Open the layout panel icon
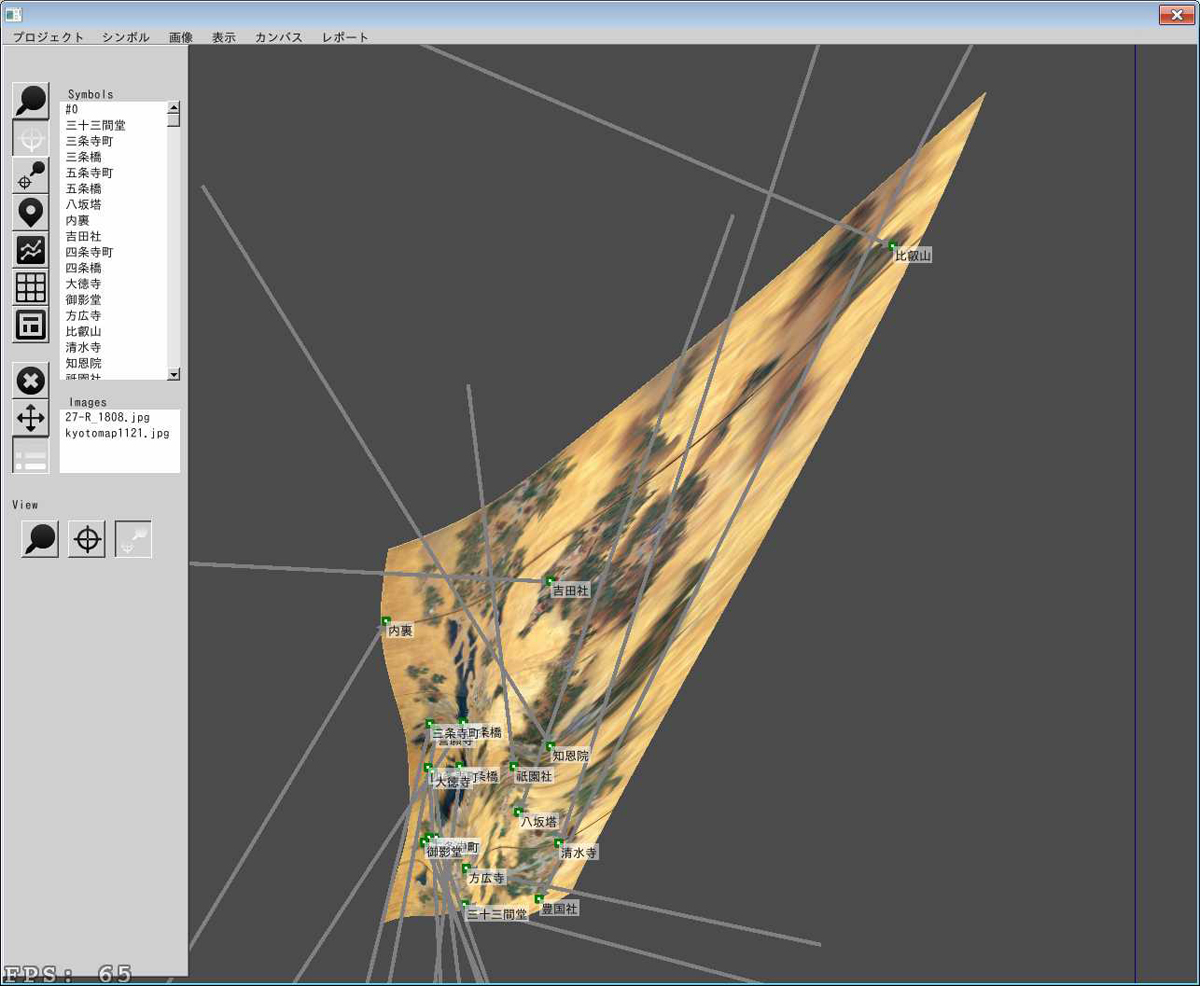Image resolution: width=1200 pixels, height=986 pixels. (x=31, y=325)
